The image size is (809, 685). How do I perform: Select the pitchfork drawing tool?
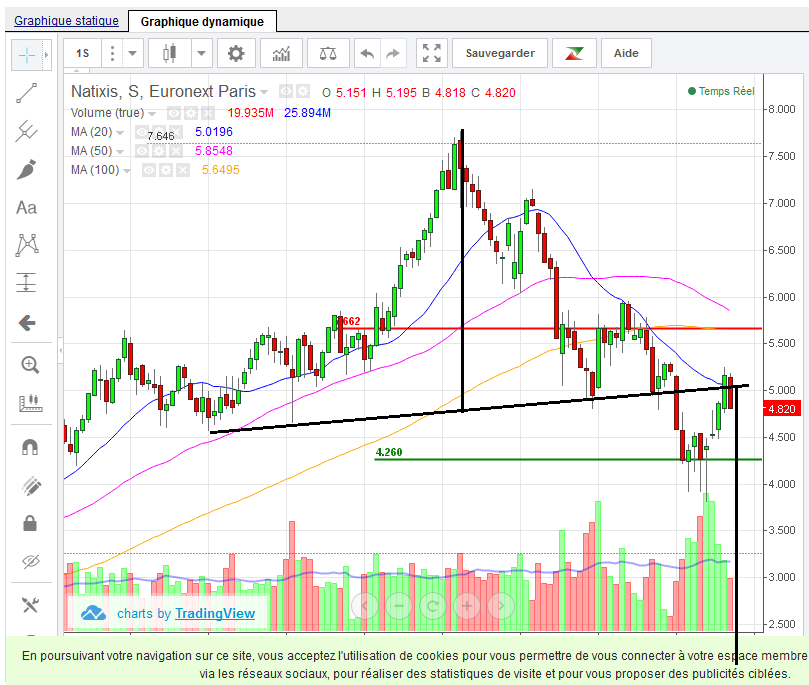(x=27, y=131)
